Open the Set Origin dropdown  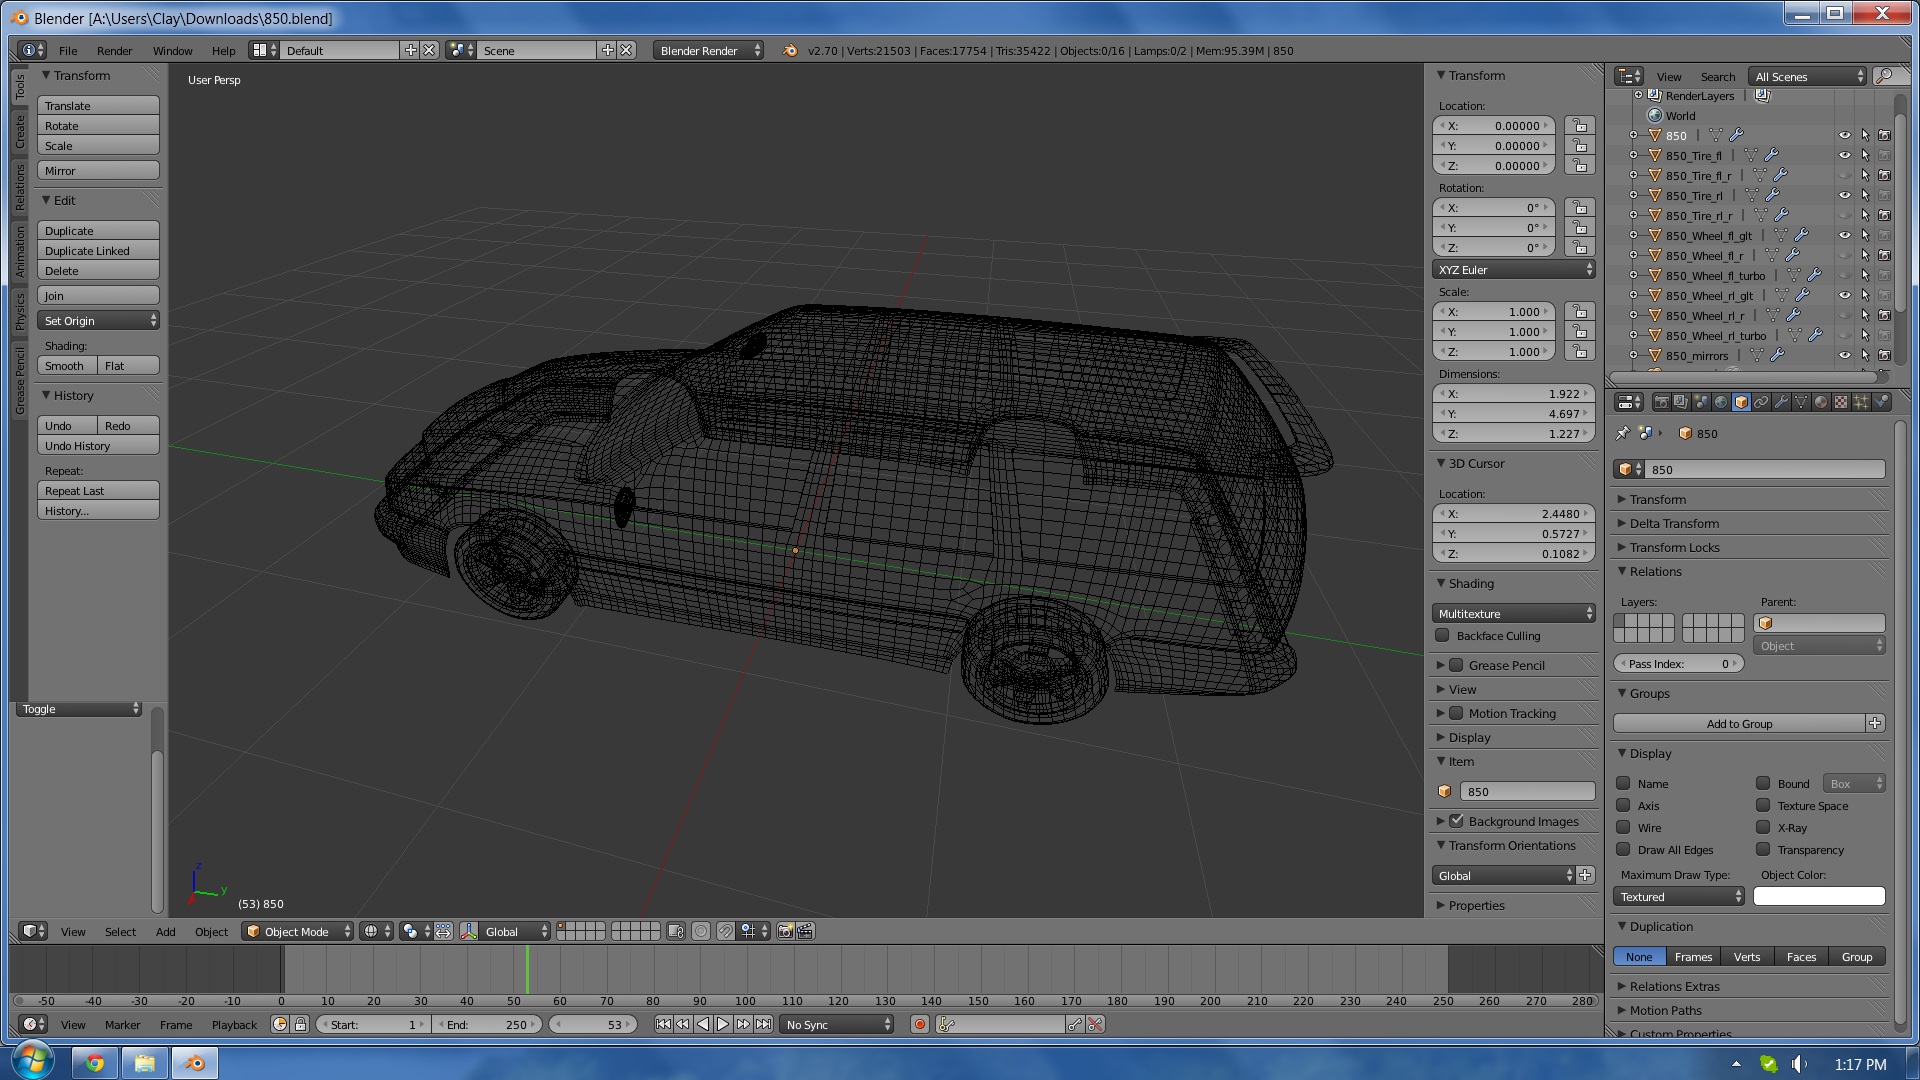(x=98, y=321)
